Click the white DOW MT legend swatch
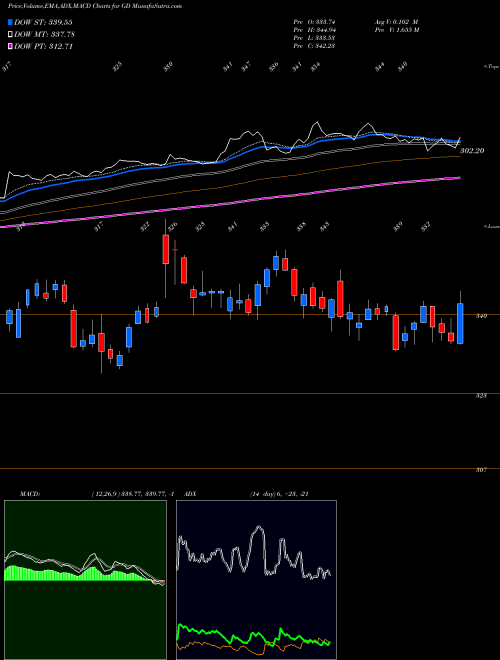Viewport: 500px width, 660px height. [10, 35]
